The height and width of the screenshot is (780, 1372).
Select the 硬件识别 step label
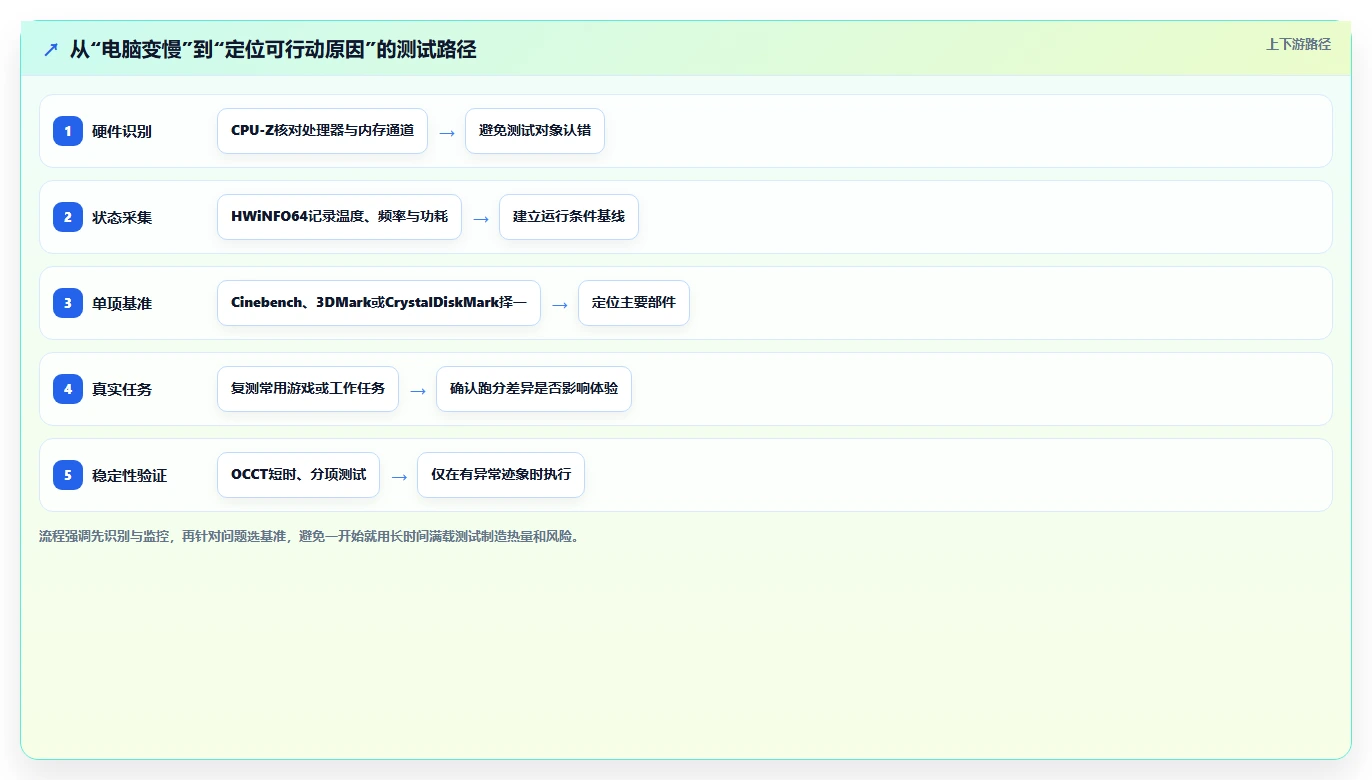(122, 131)
